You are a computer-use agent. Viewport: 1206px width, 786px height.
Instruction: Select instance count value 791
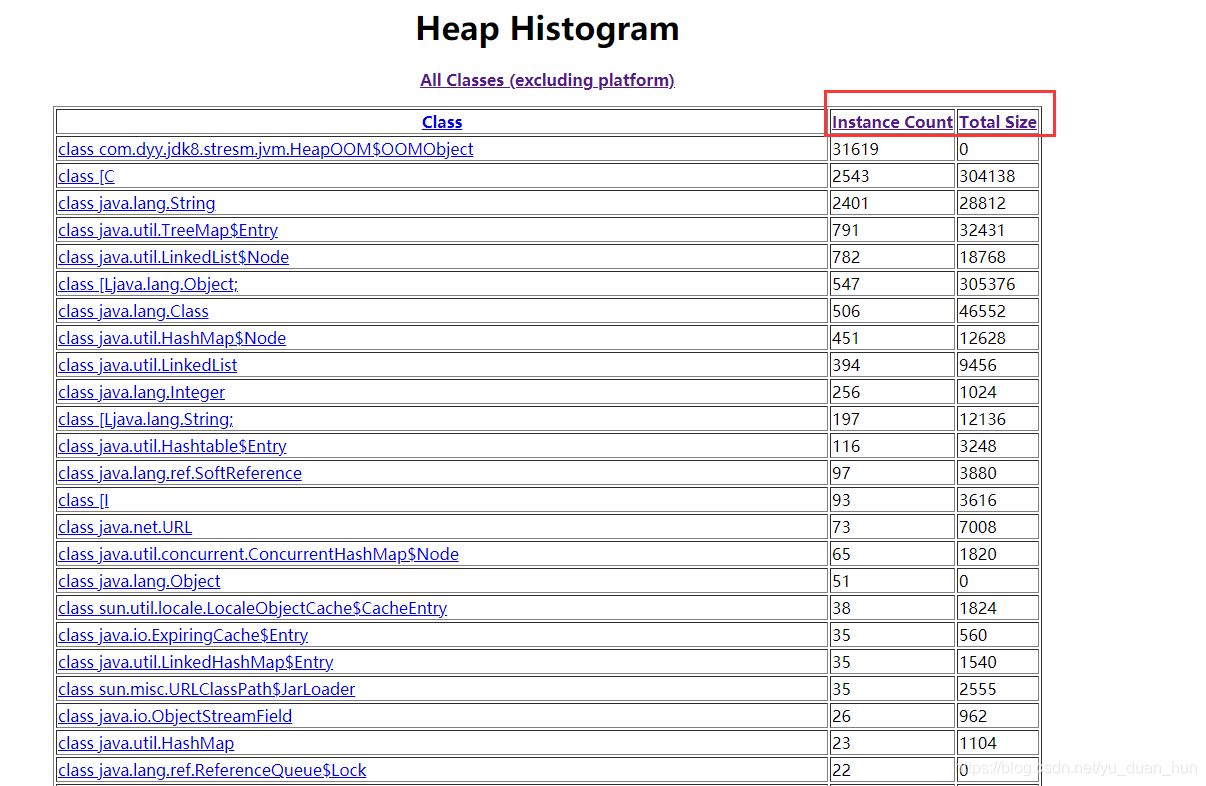(x=846, y=230)
